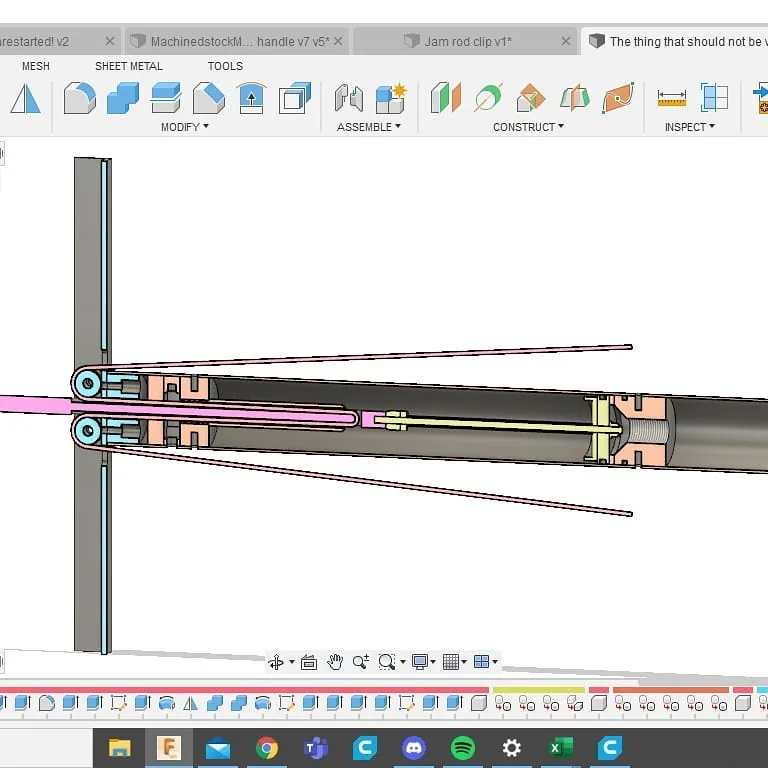Select the Press Pull tool
768x768 pixels.
(250, 98)
